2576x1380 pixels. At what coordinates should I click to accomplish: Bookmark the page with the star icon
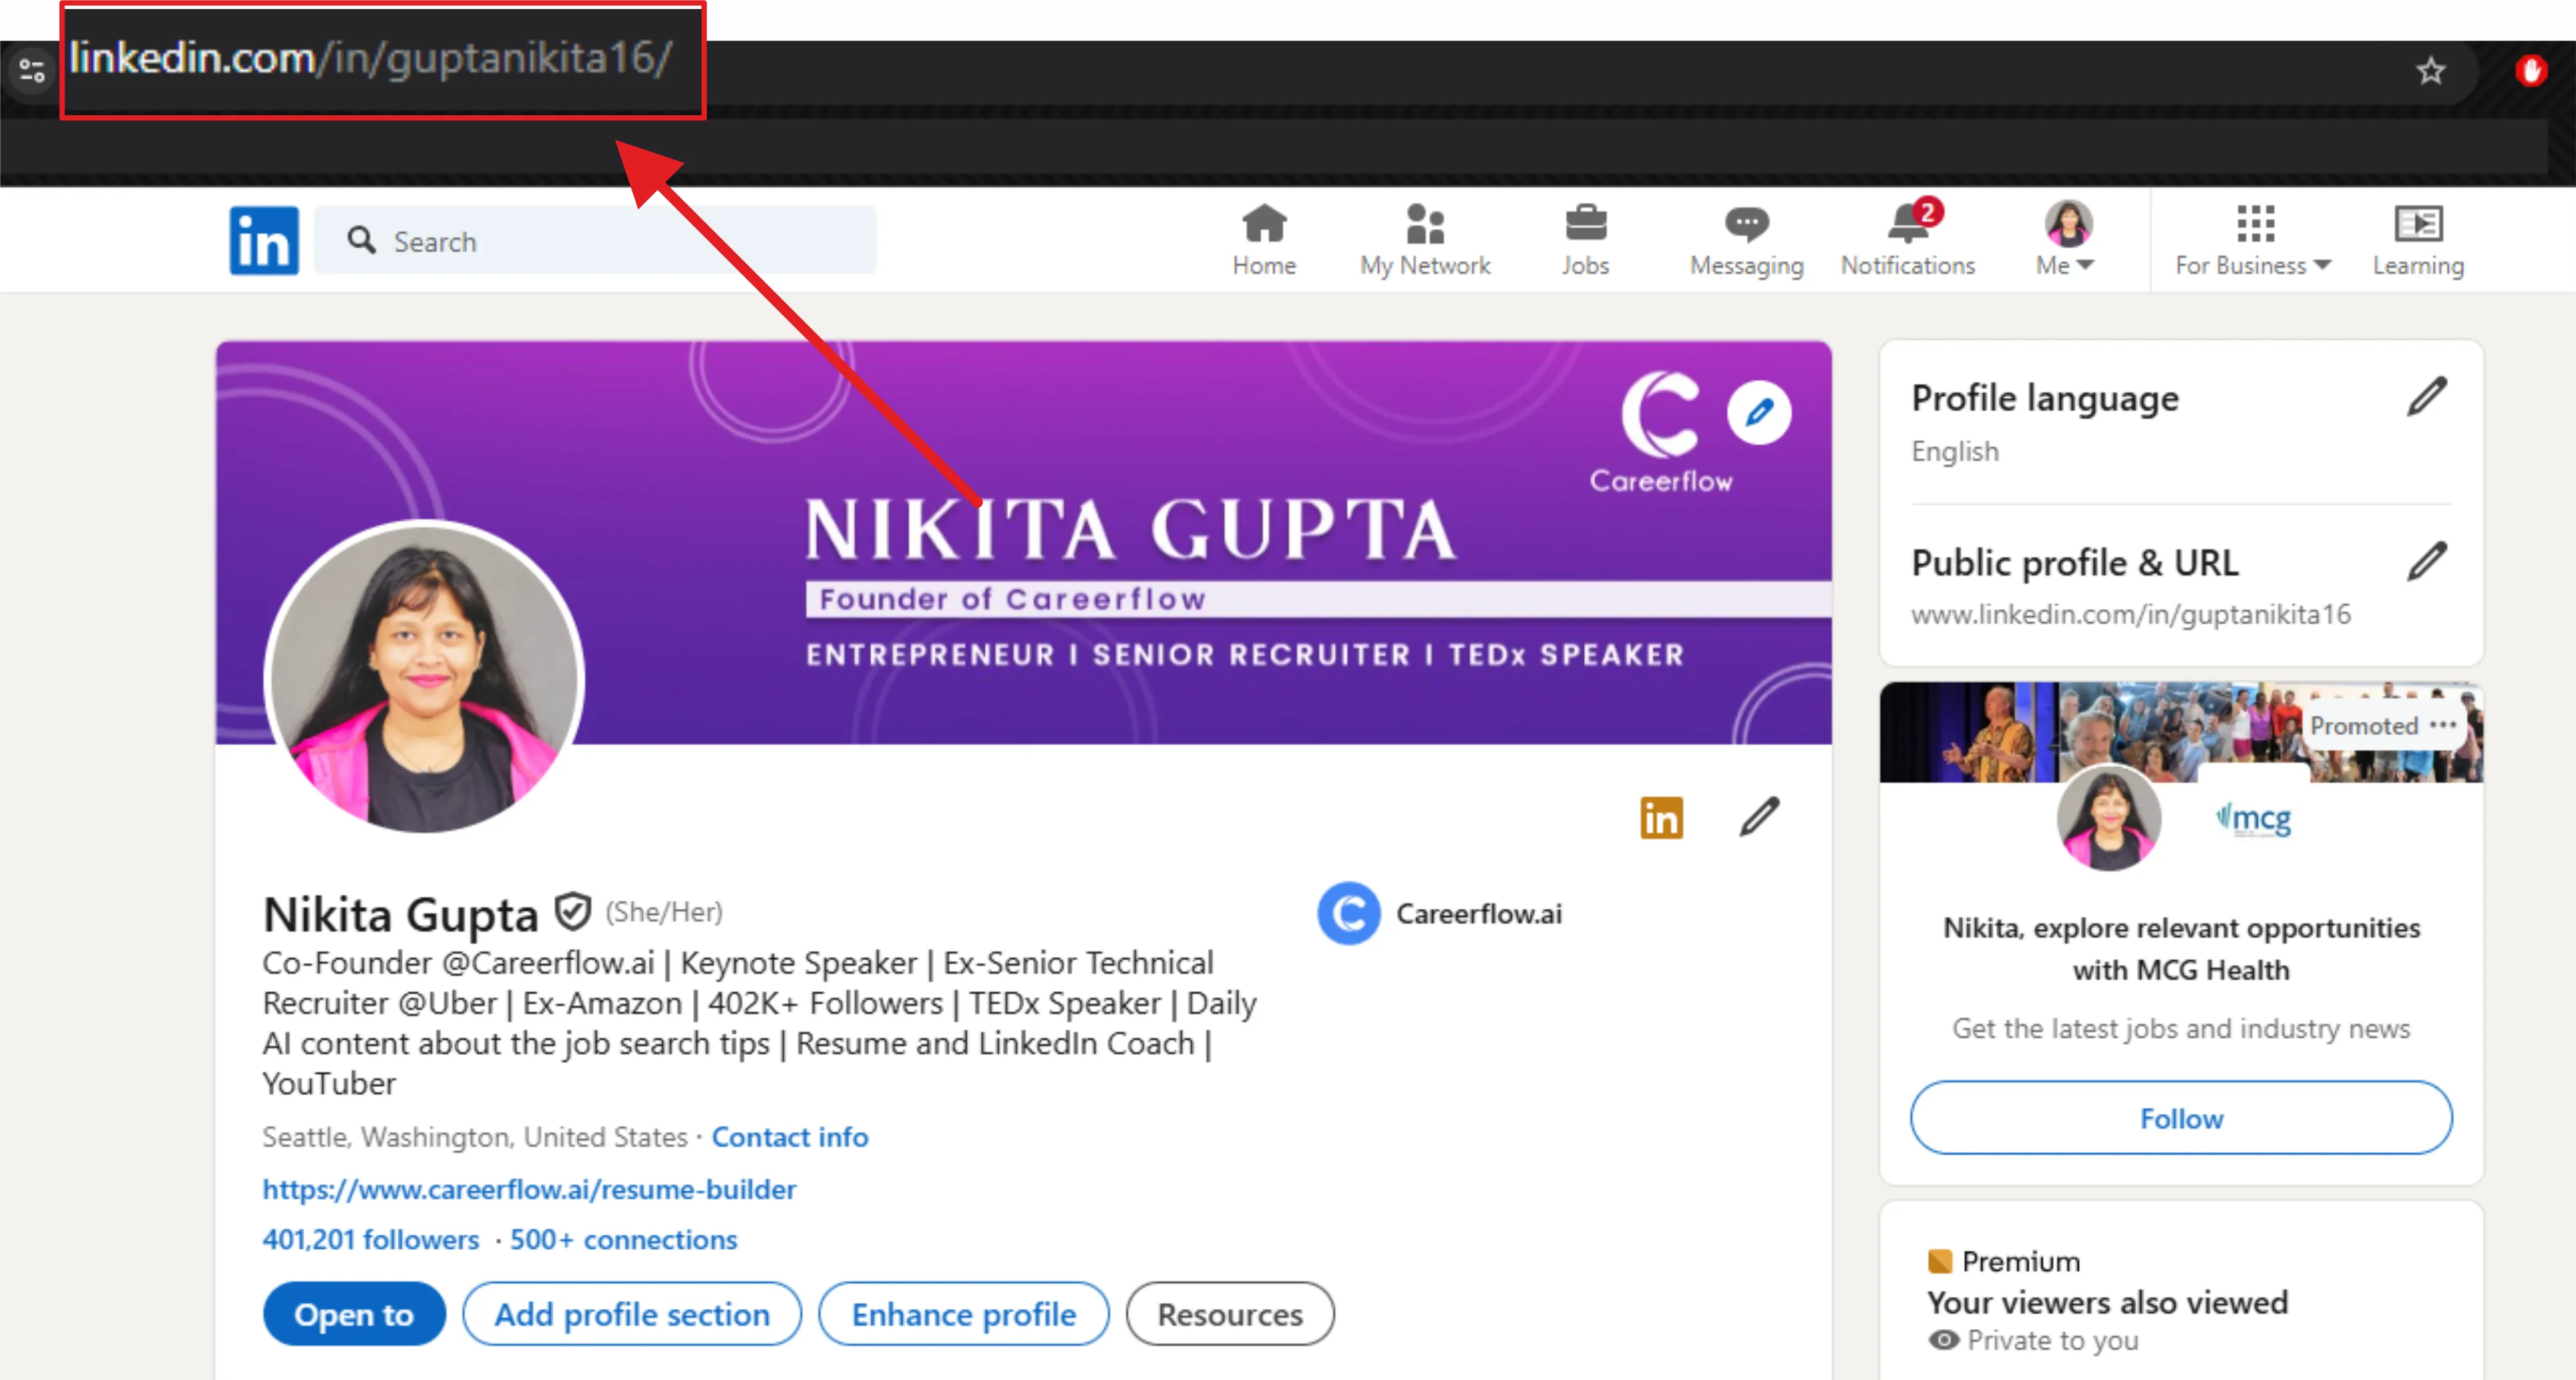[x=2431, y=71]
